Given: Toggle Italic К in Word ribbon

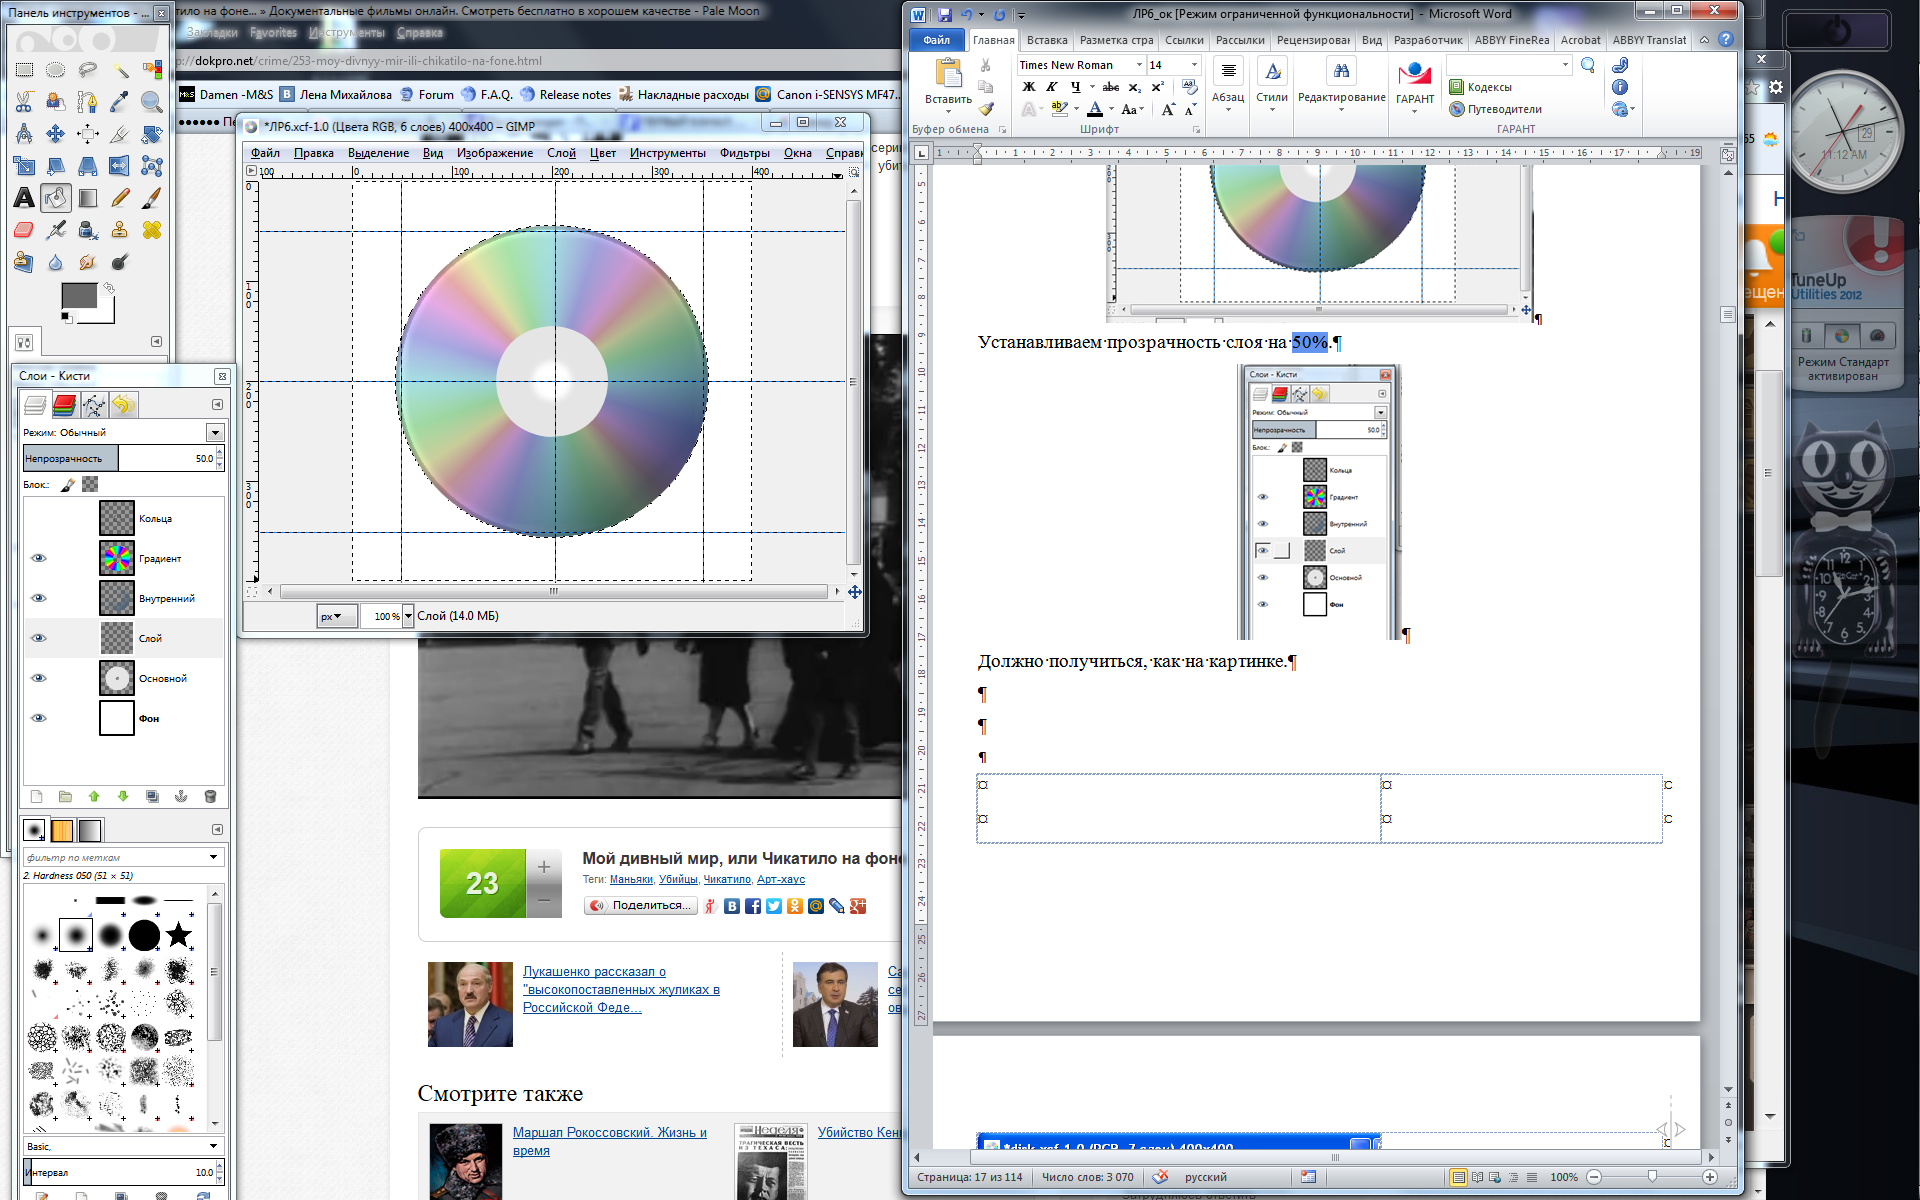Looking at the screenshot, I should pos(1051,87).
